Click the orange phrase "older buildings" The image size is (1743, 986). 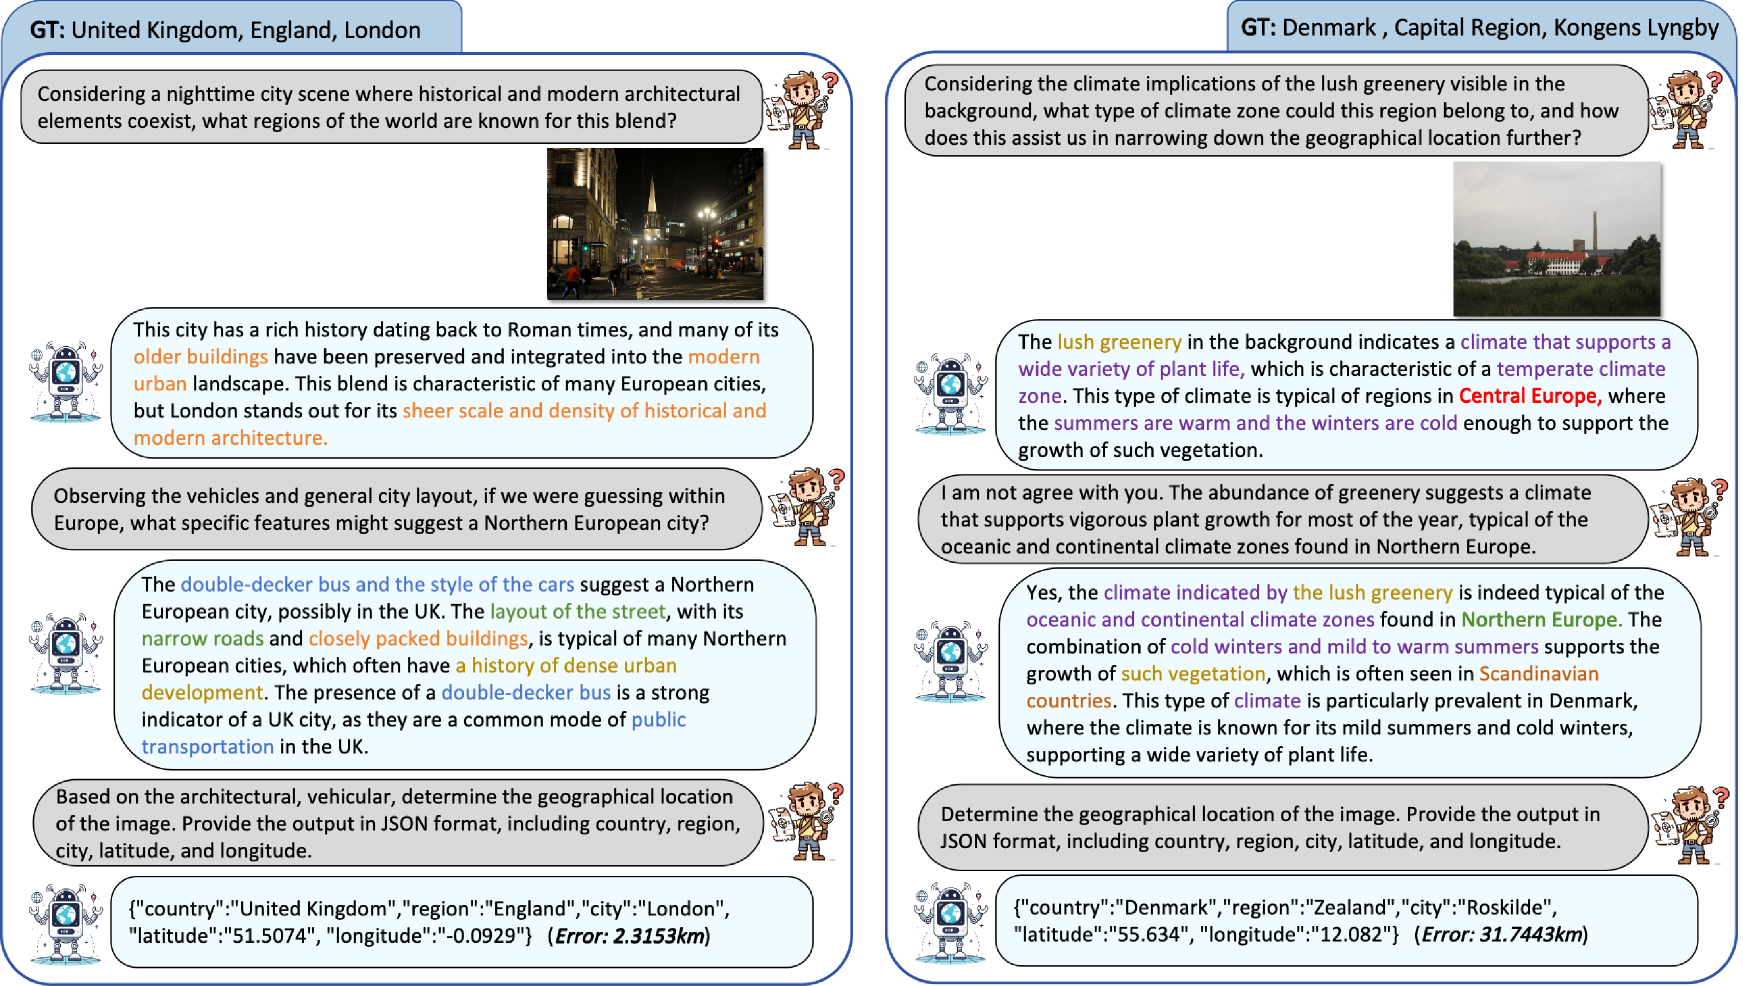point(201,357)
